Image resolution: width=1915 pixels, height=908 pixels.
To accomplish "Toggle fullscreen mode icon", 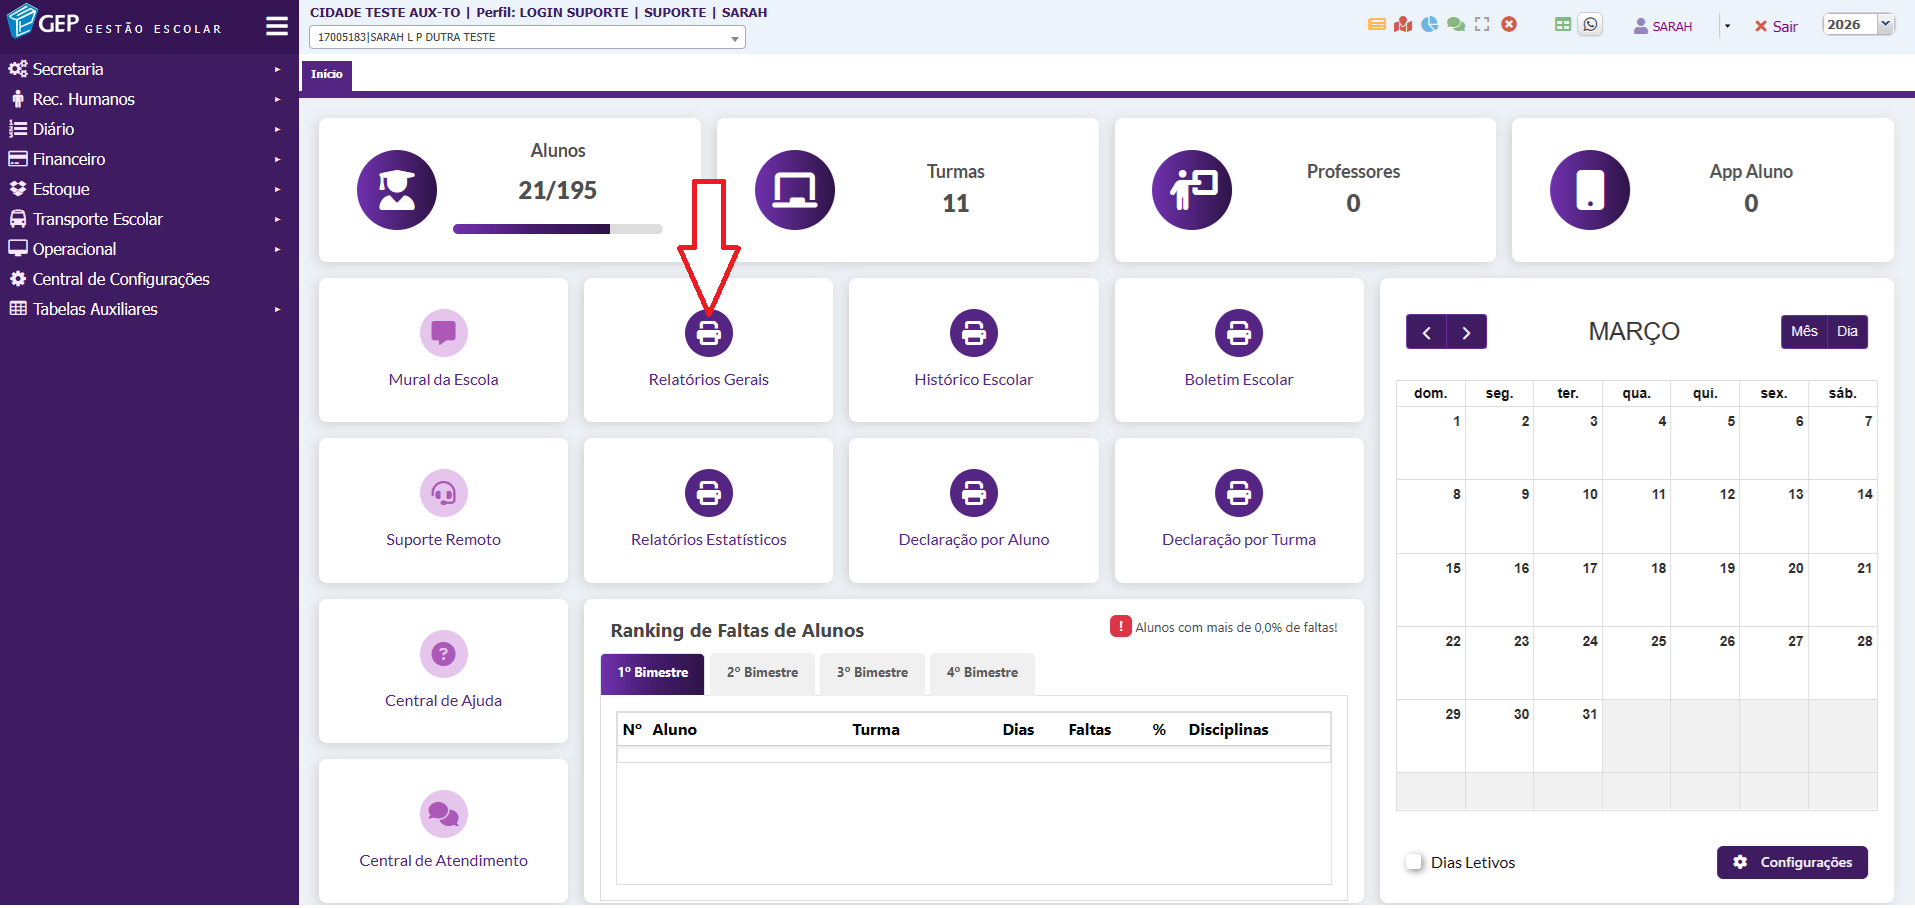I will [x=1482, y=25].
